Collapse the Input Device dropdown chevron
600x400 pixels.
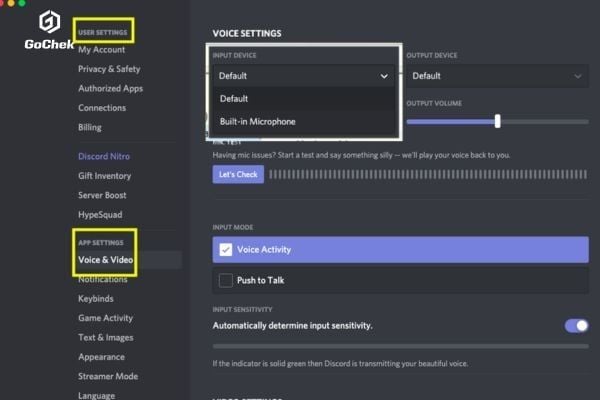tap(384, 76)
